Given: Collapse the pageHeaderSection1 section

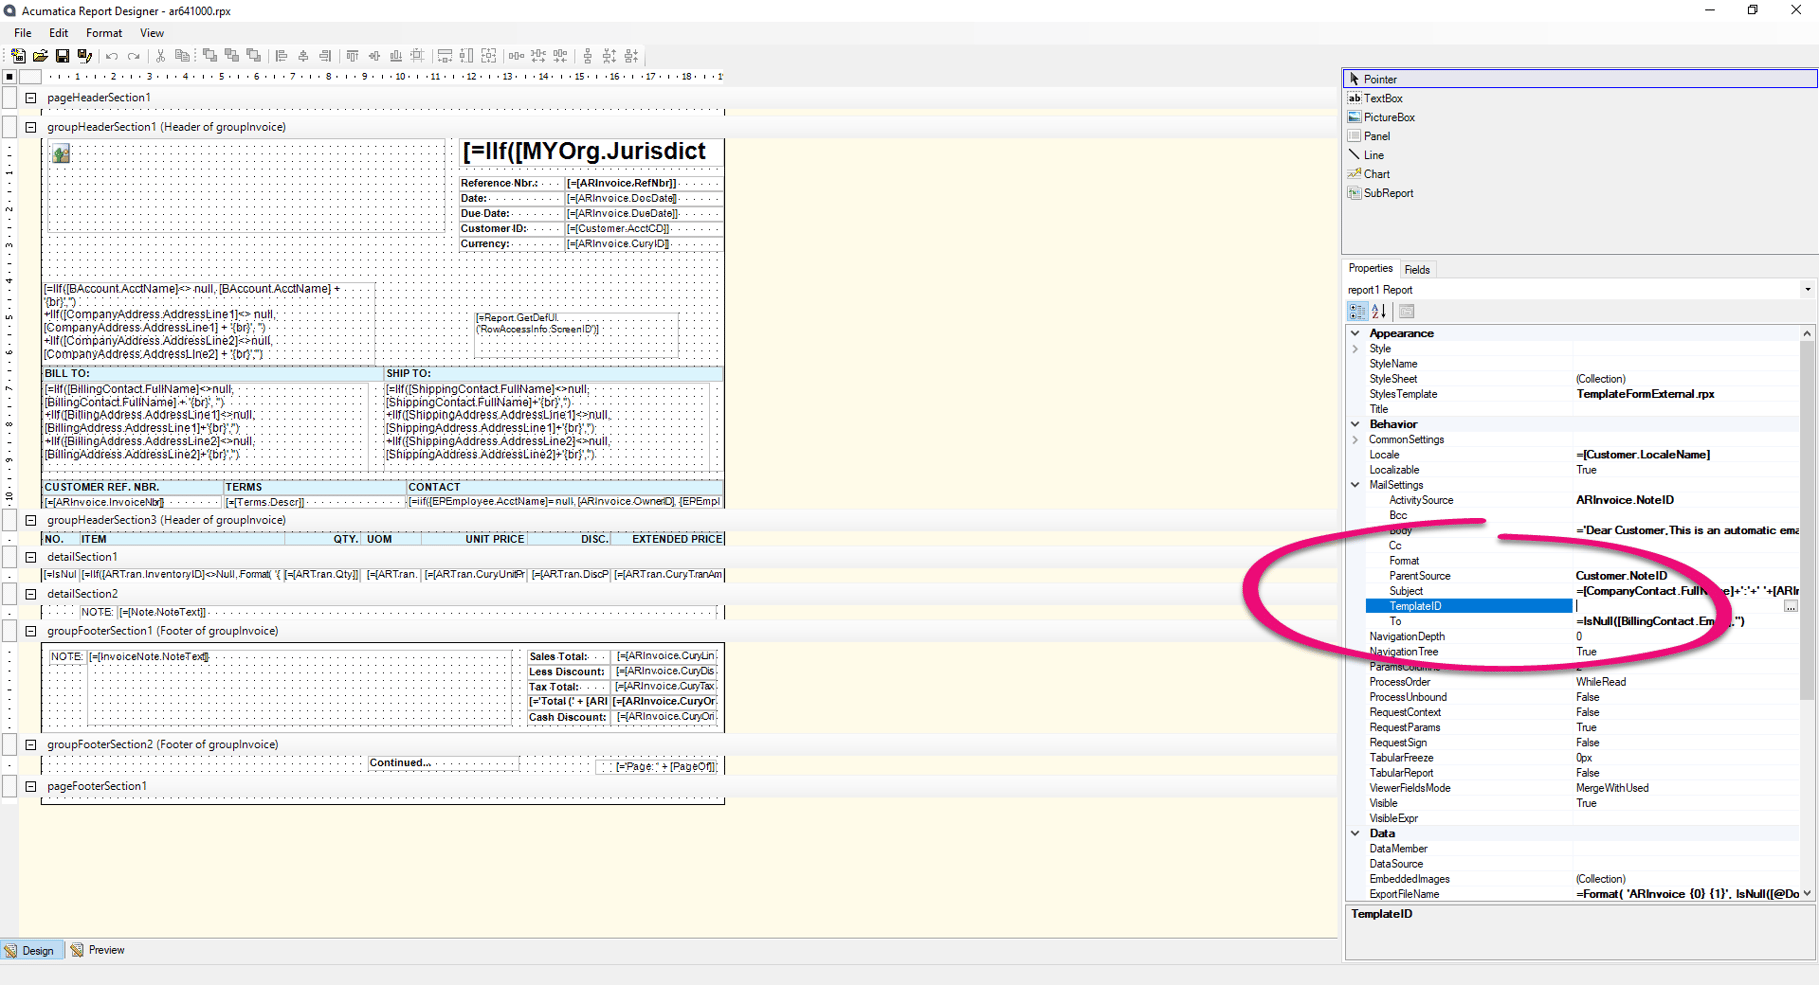Looking at the screenshot, I should click(31, 97).
